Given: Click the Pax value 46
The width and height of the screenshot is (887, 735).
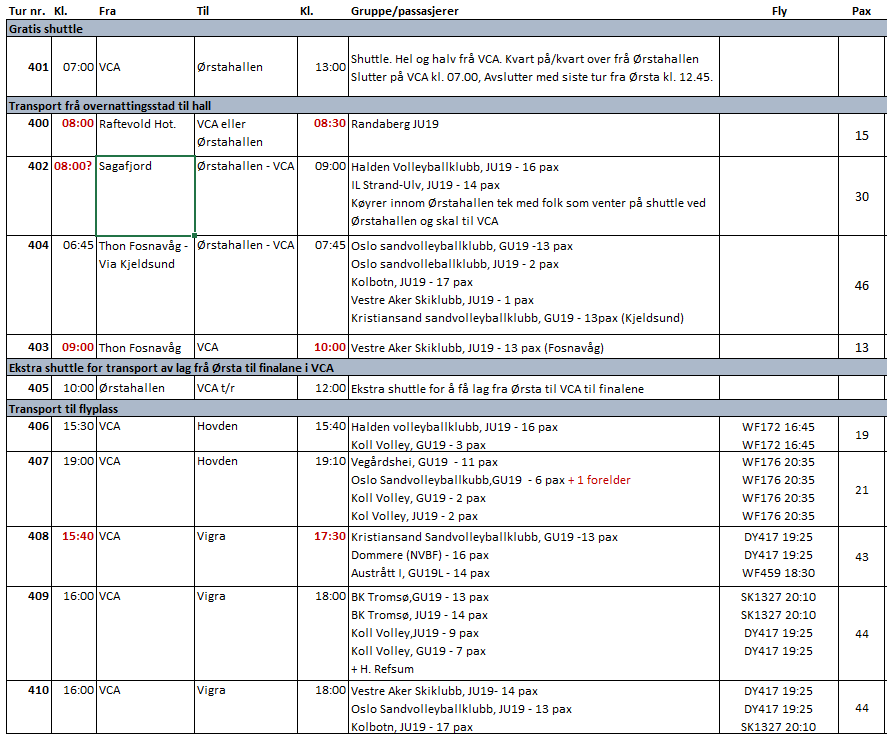Looking at the screenshot, I should click(861, 286).
